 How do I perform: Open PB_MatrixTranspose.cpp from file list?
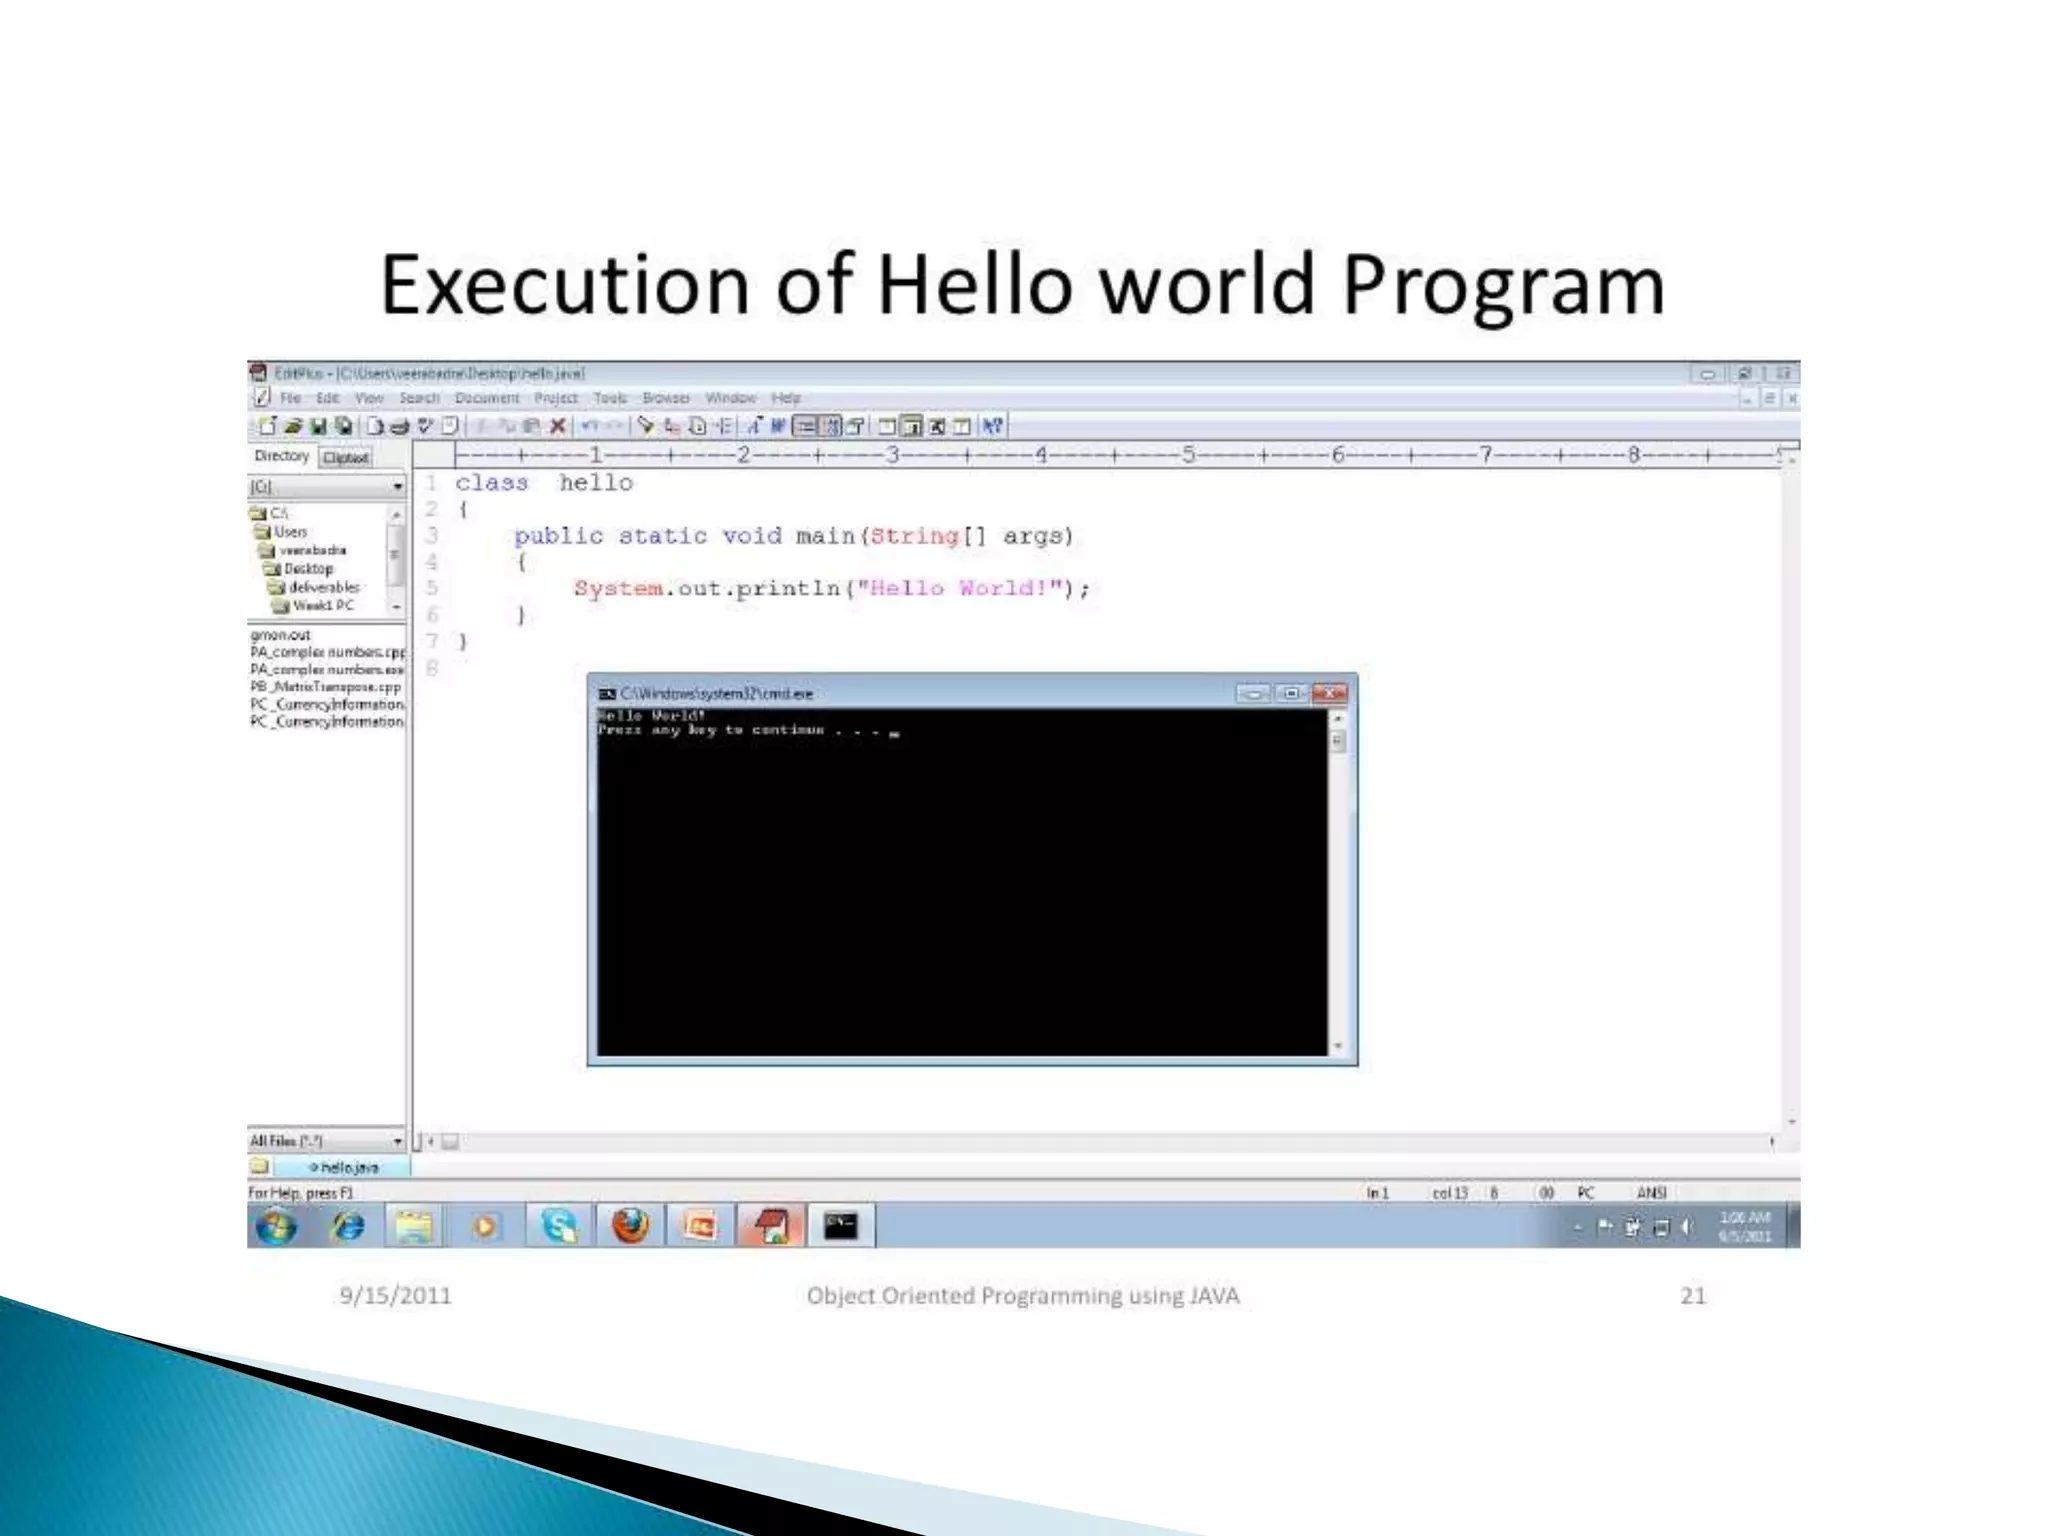(x=325, y=687)
